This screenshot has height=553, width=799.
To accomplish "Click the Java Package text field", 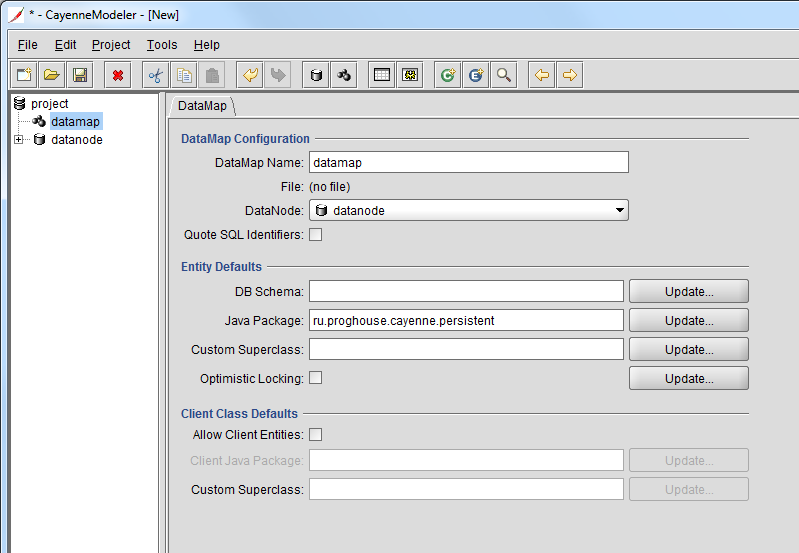I will 466,321.
